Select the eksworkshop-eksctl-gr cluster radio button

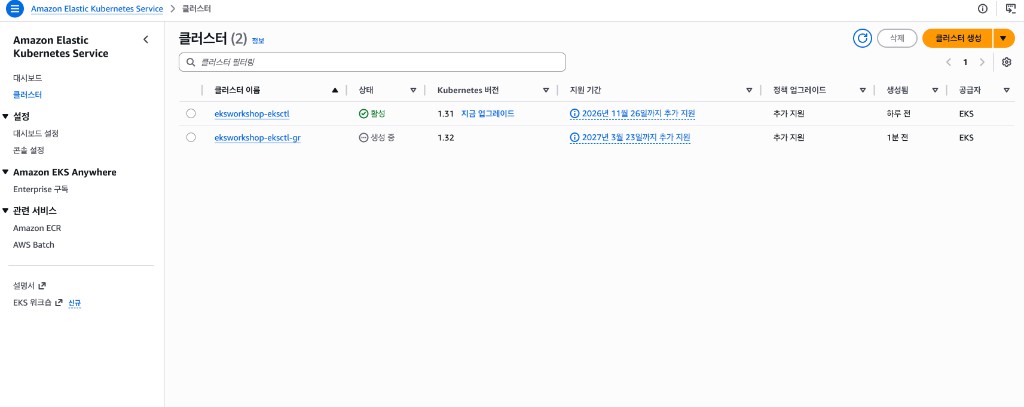point(191,137)
